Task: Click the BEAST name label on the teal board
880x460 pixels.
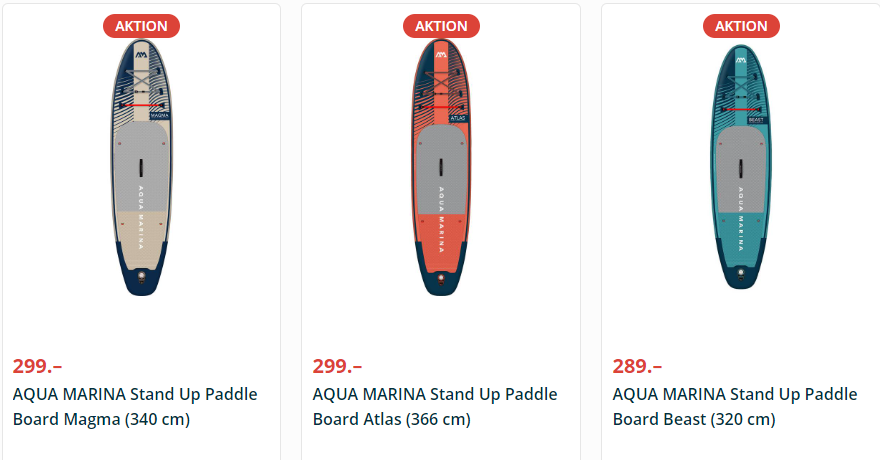Action: coord(756,119)
